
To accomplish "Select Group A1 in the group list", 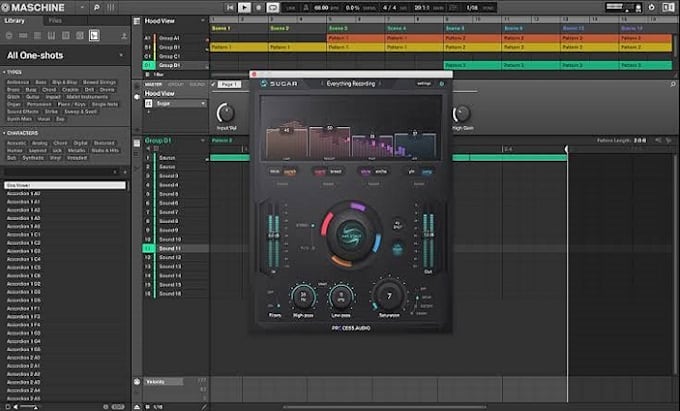I will [169, 38].
